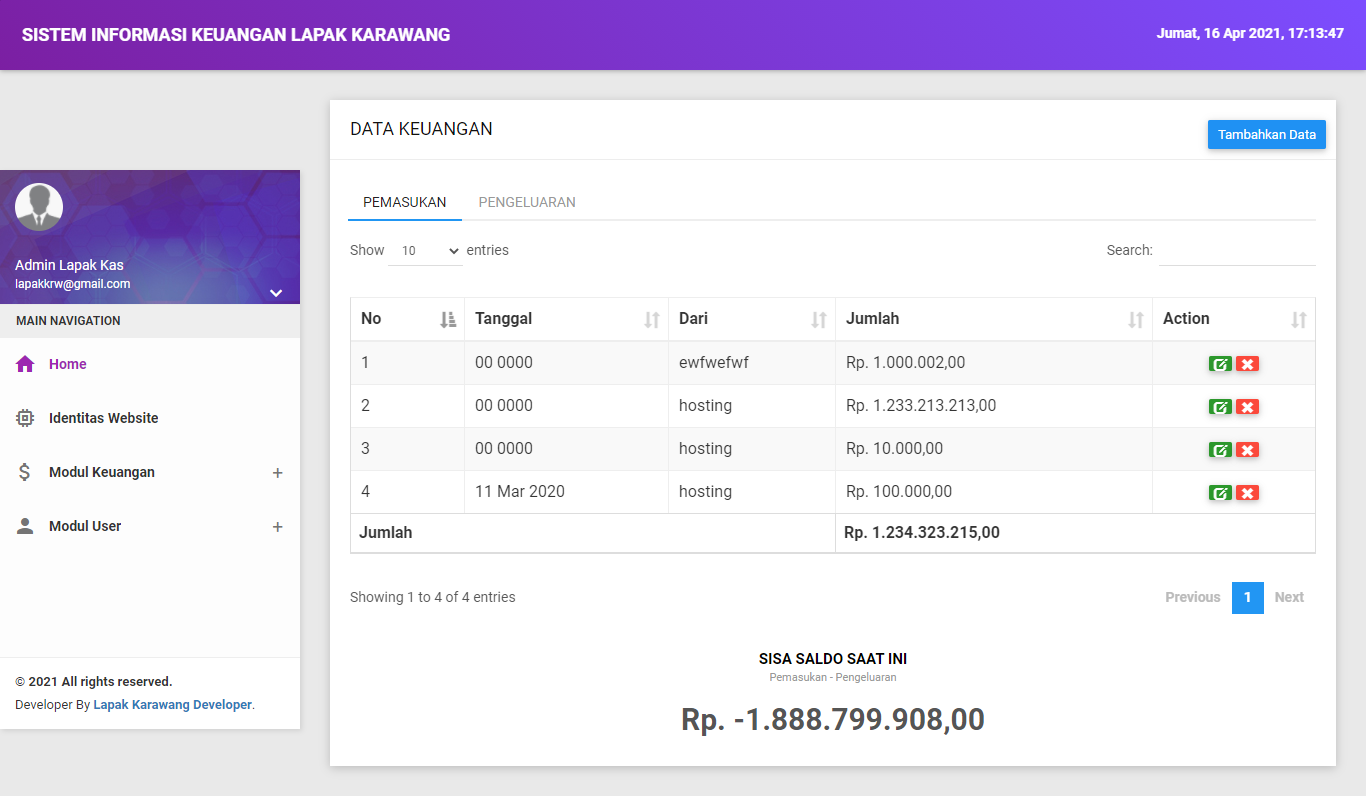This screenshot has height=796, width=1366.
Task: Sort by the Jumlah column icon
Action: [x=1136, y=320]
